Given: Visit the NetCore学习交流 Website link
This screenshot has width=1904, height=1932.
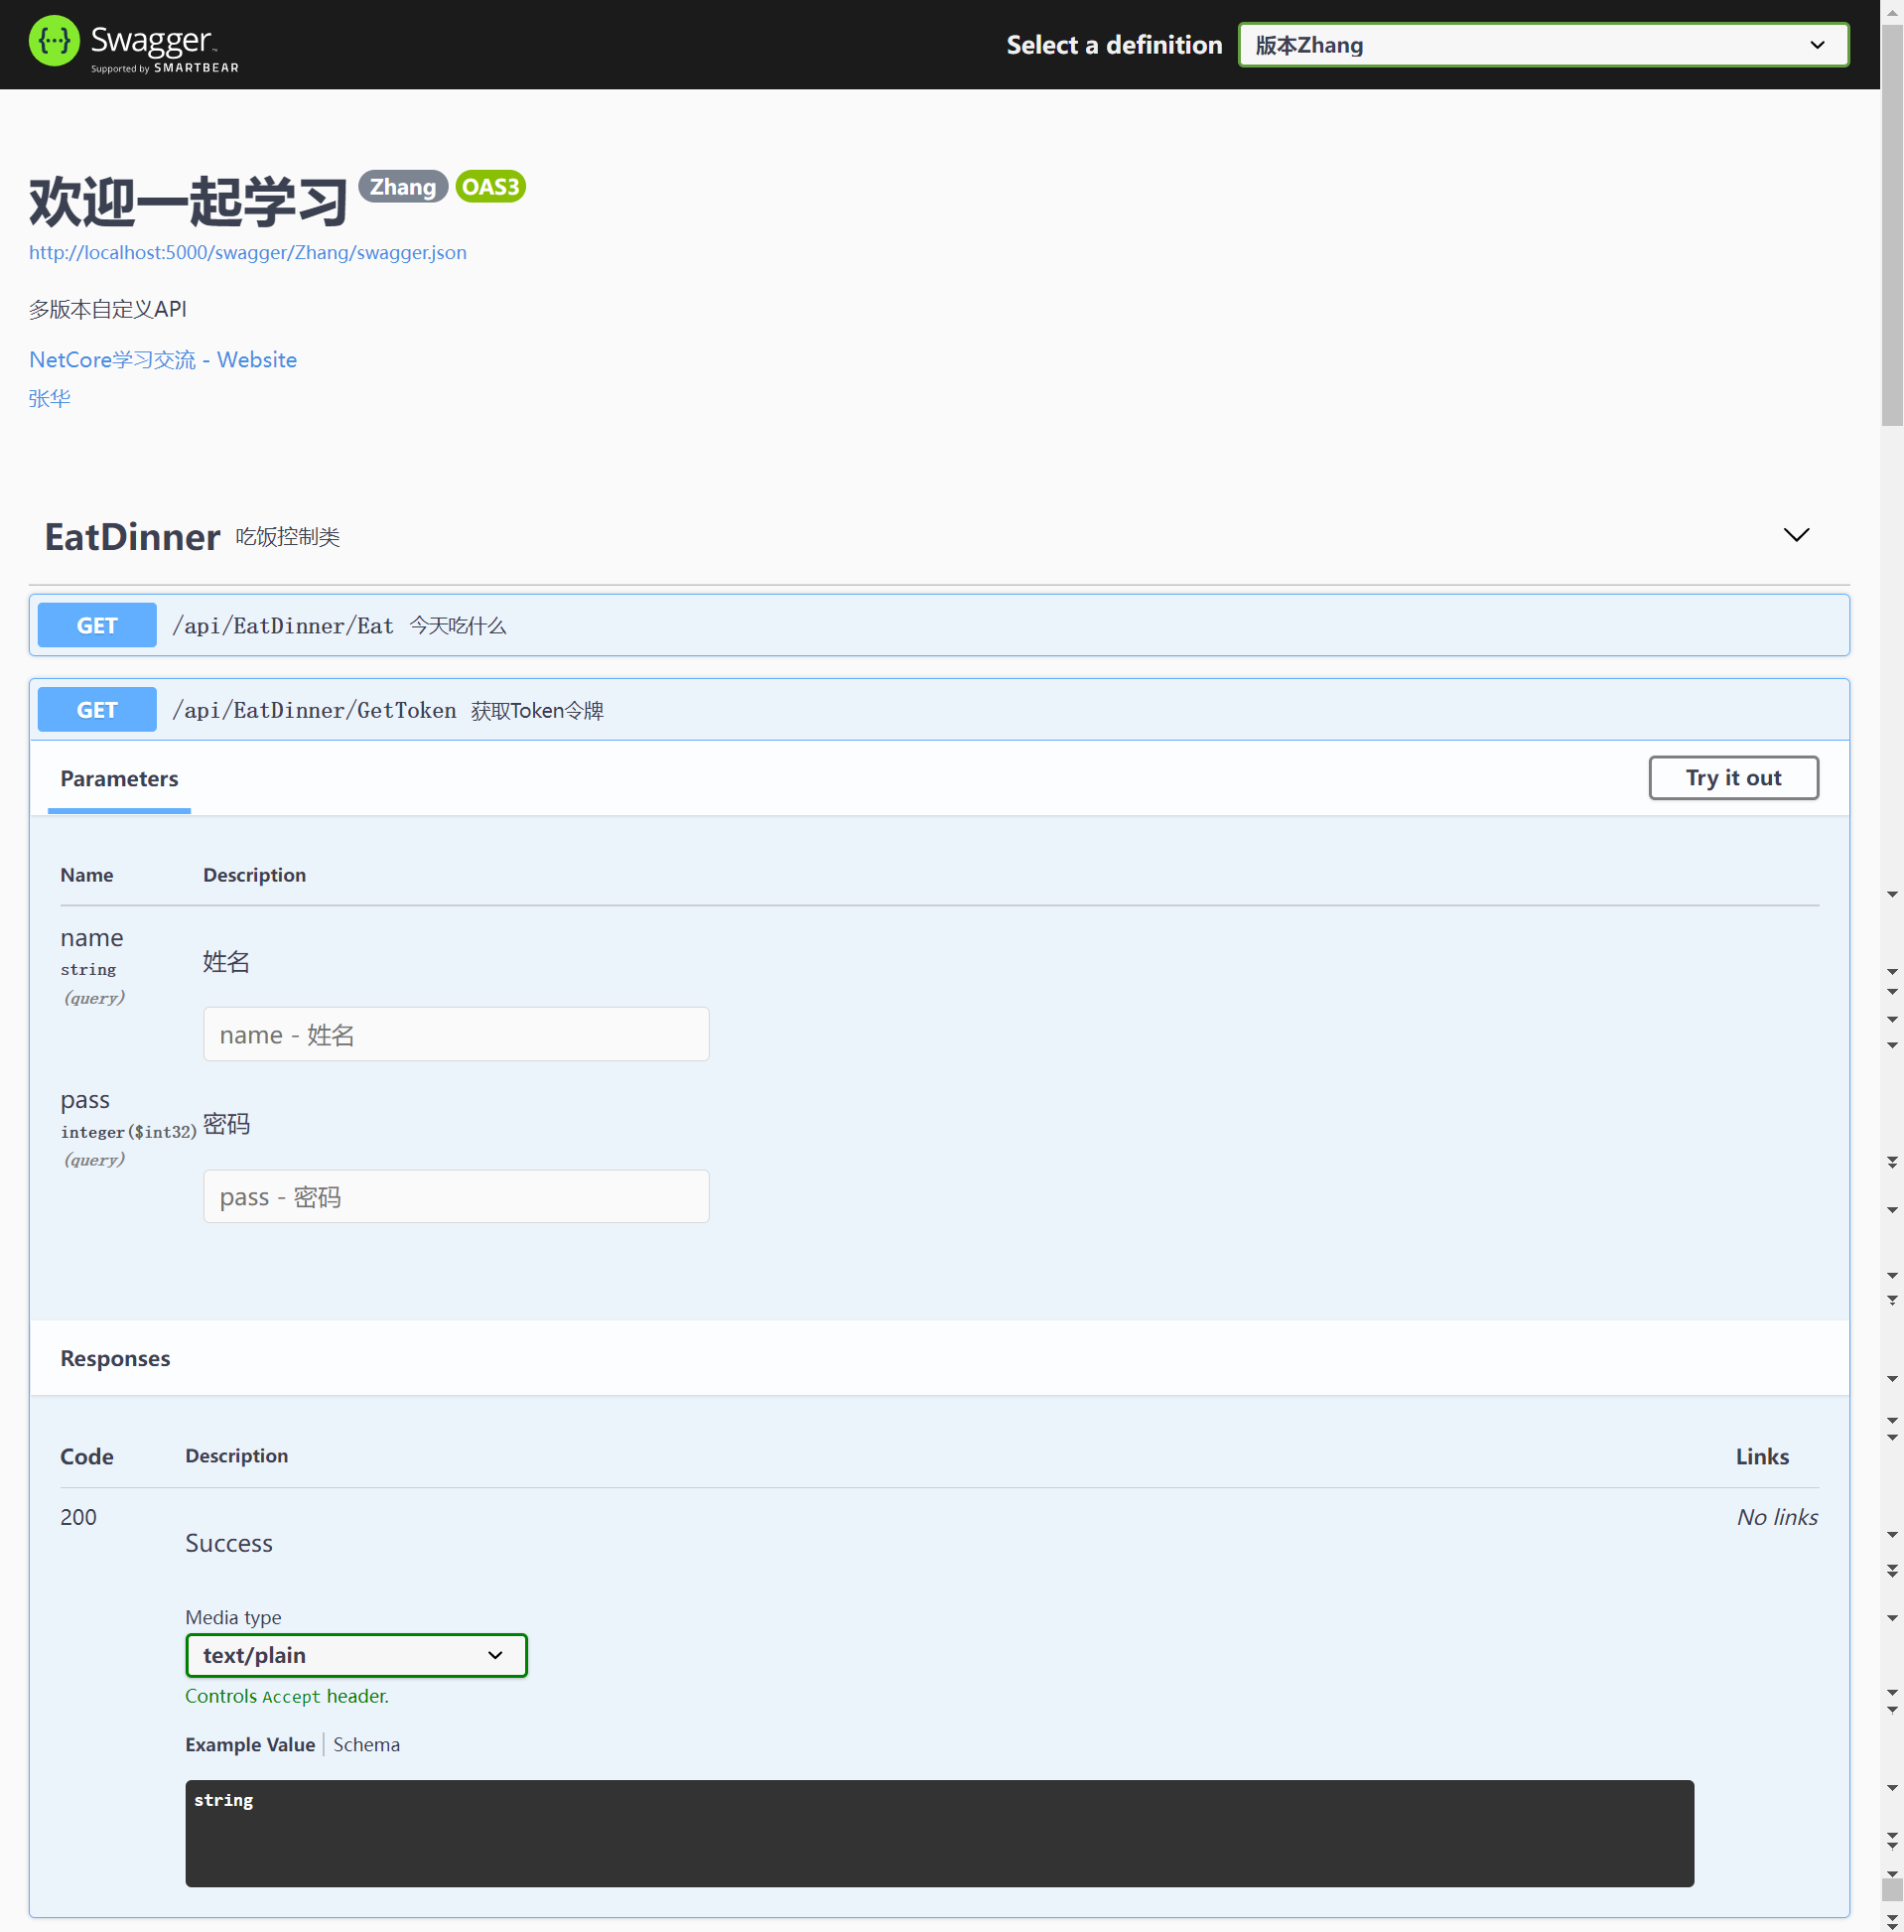Looking at the screenshot, I should click(163, 359).
